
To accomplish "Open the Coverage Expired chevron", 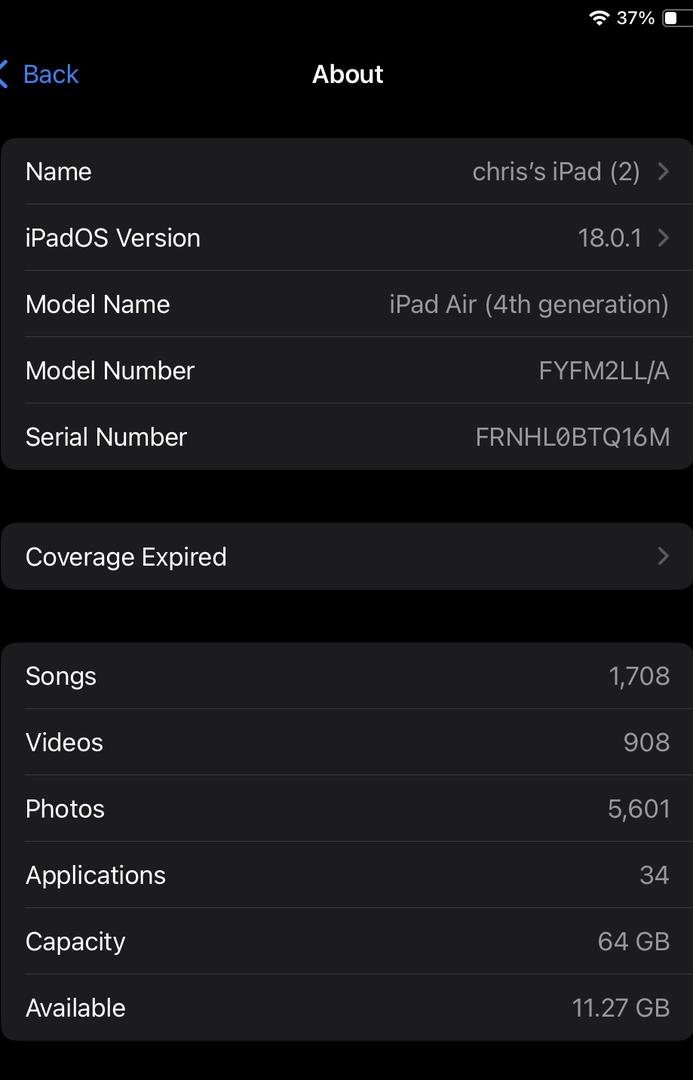I will pos(663,556).
